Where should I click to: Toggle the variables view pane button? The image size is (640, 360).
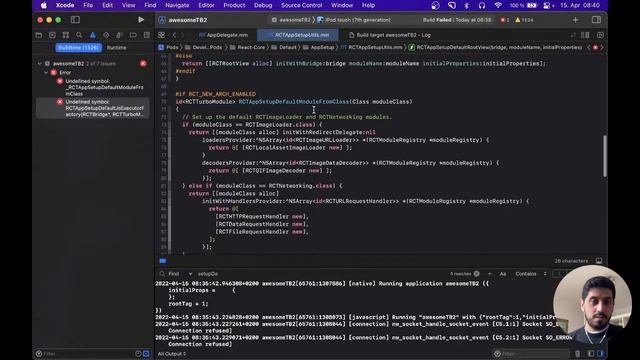click(591, 354)
